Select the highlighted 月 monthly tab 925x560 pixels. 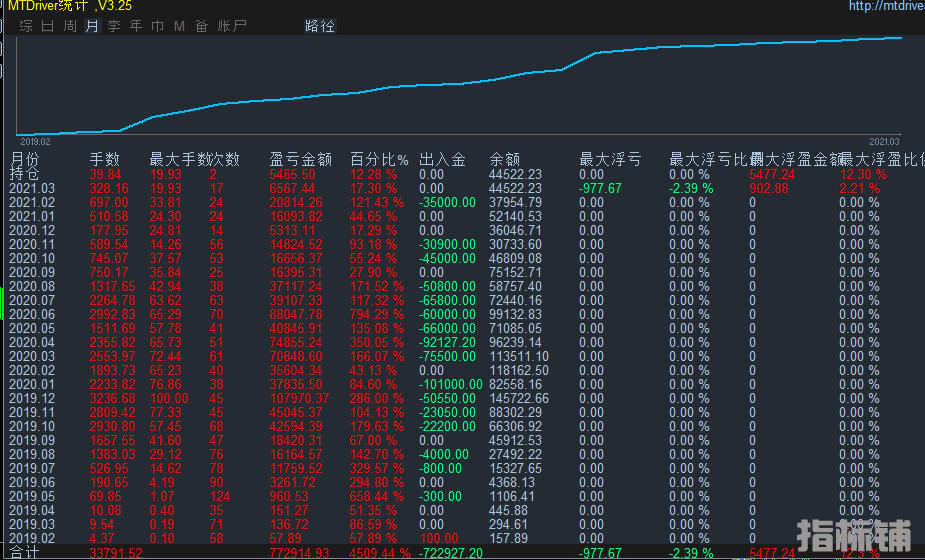(x=92, y=26)
